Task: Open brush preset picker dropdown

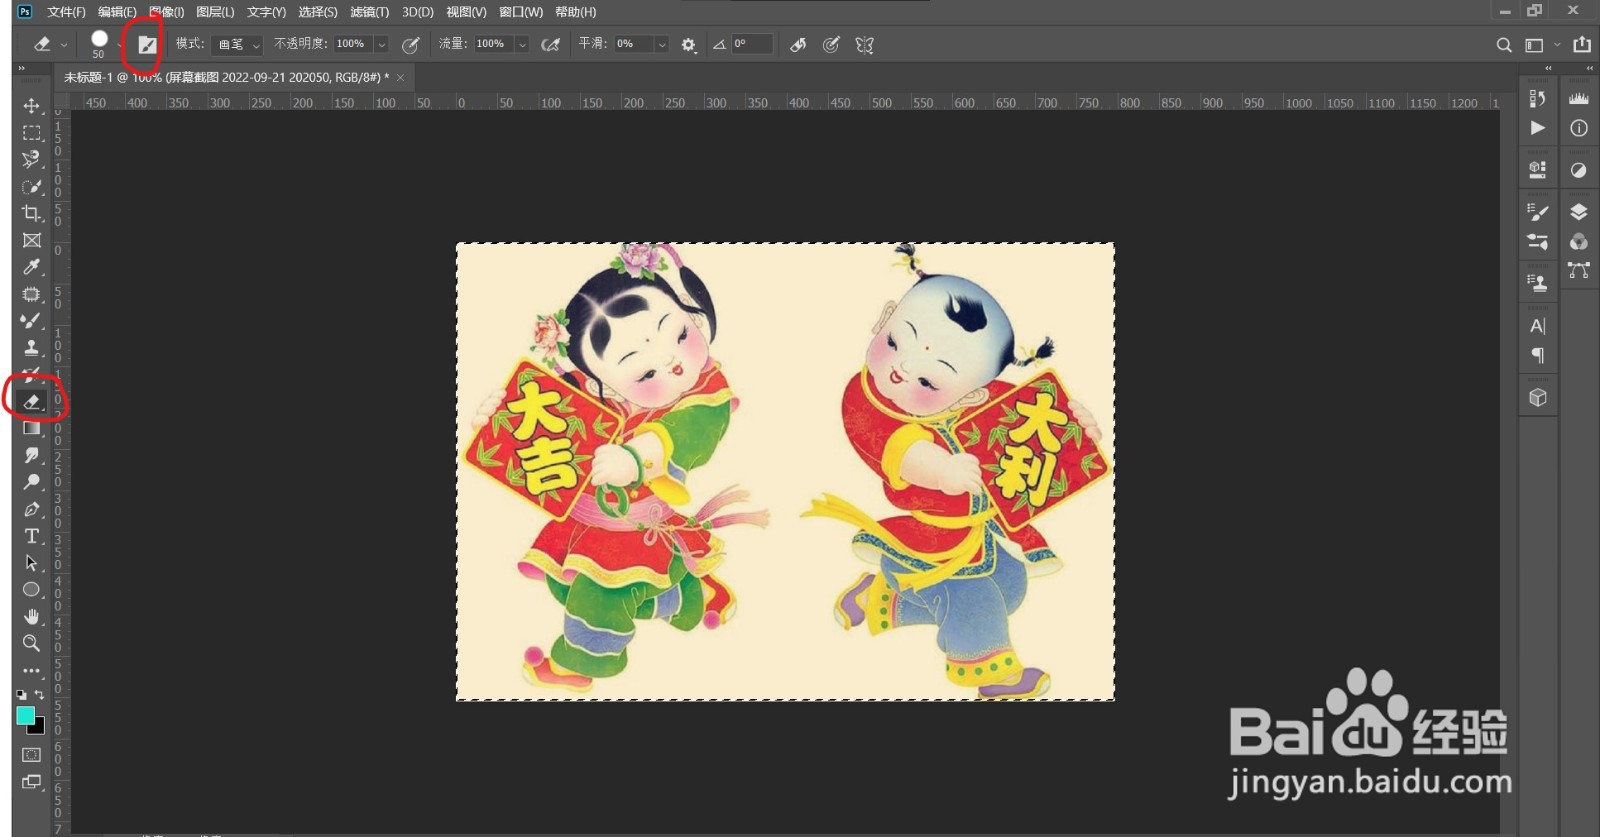Action: tap(119, 44)
